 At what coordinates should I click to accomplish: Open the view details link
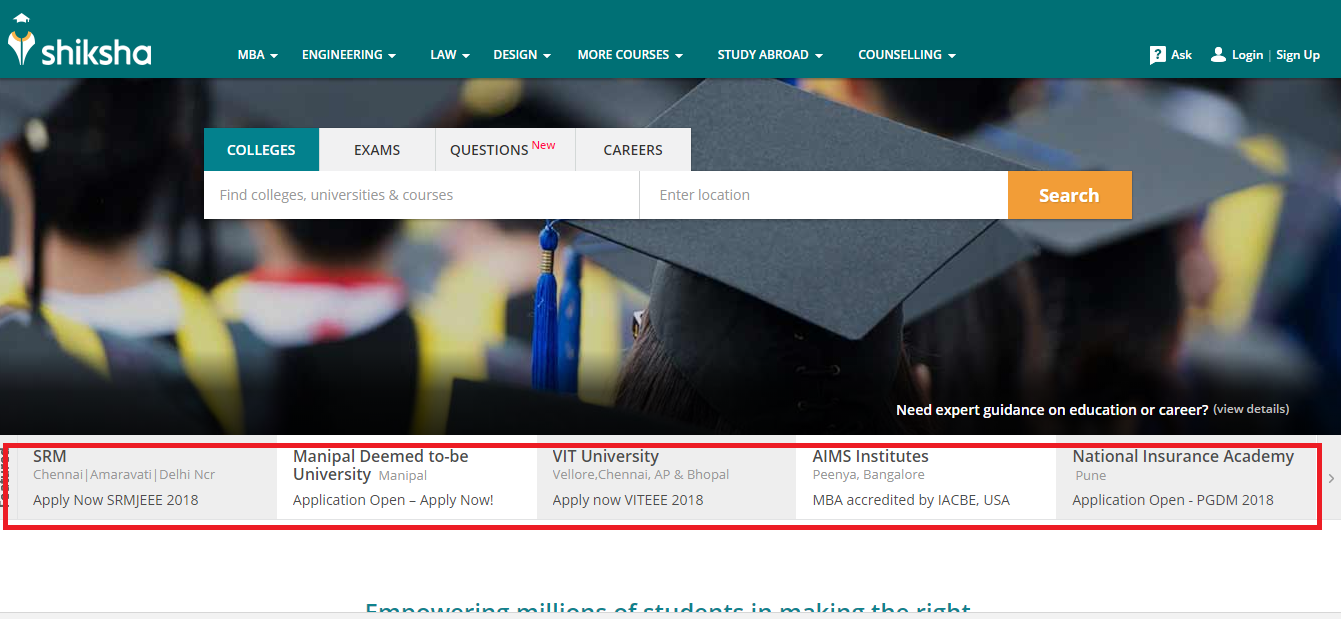point(1251,409)
